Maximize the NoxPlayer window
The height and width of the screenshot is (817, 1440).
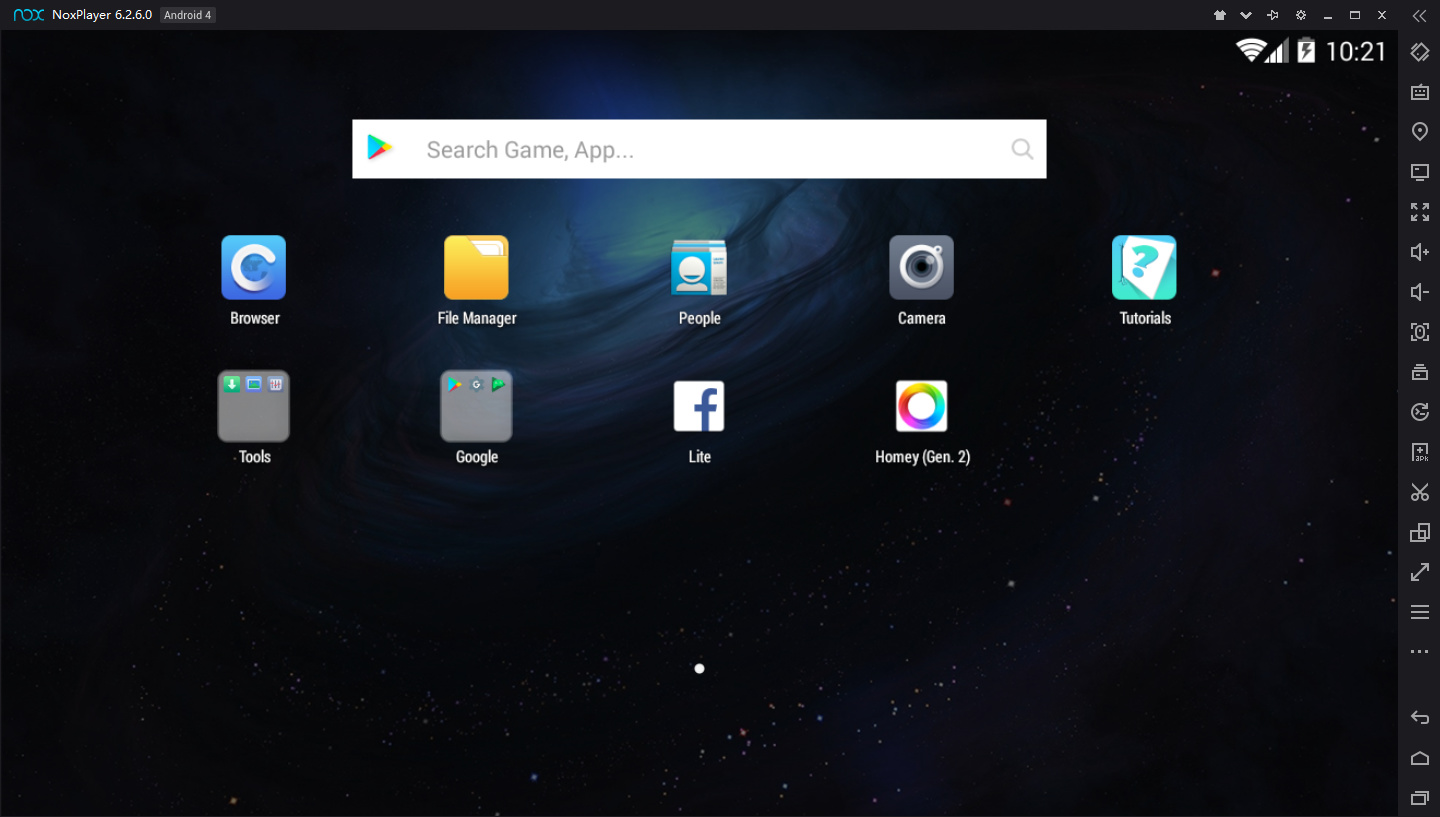tap(1355, 15)
